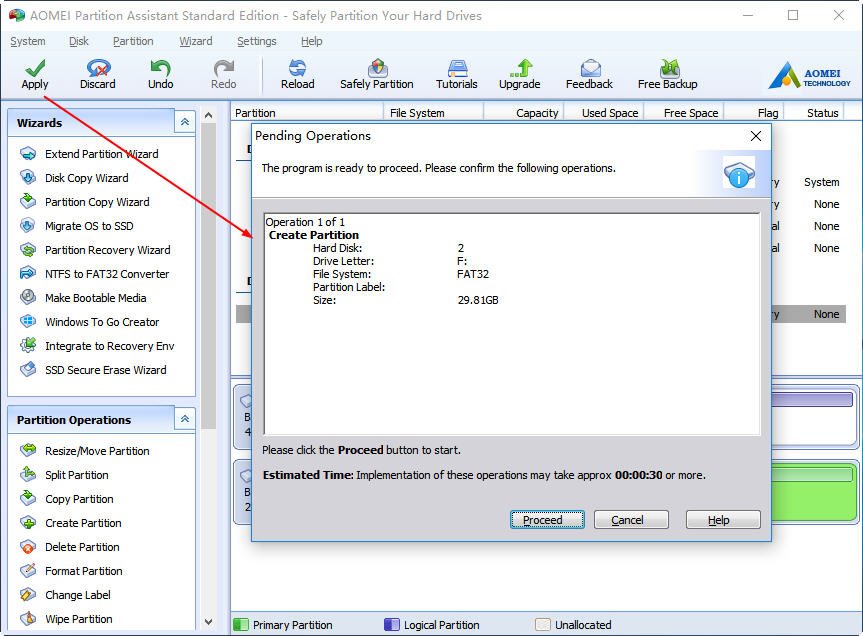This screenshot has width=863, height=636.
Task: Click the Unallocated legend swatch
Action: click(543, 624)
